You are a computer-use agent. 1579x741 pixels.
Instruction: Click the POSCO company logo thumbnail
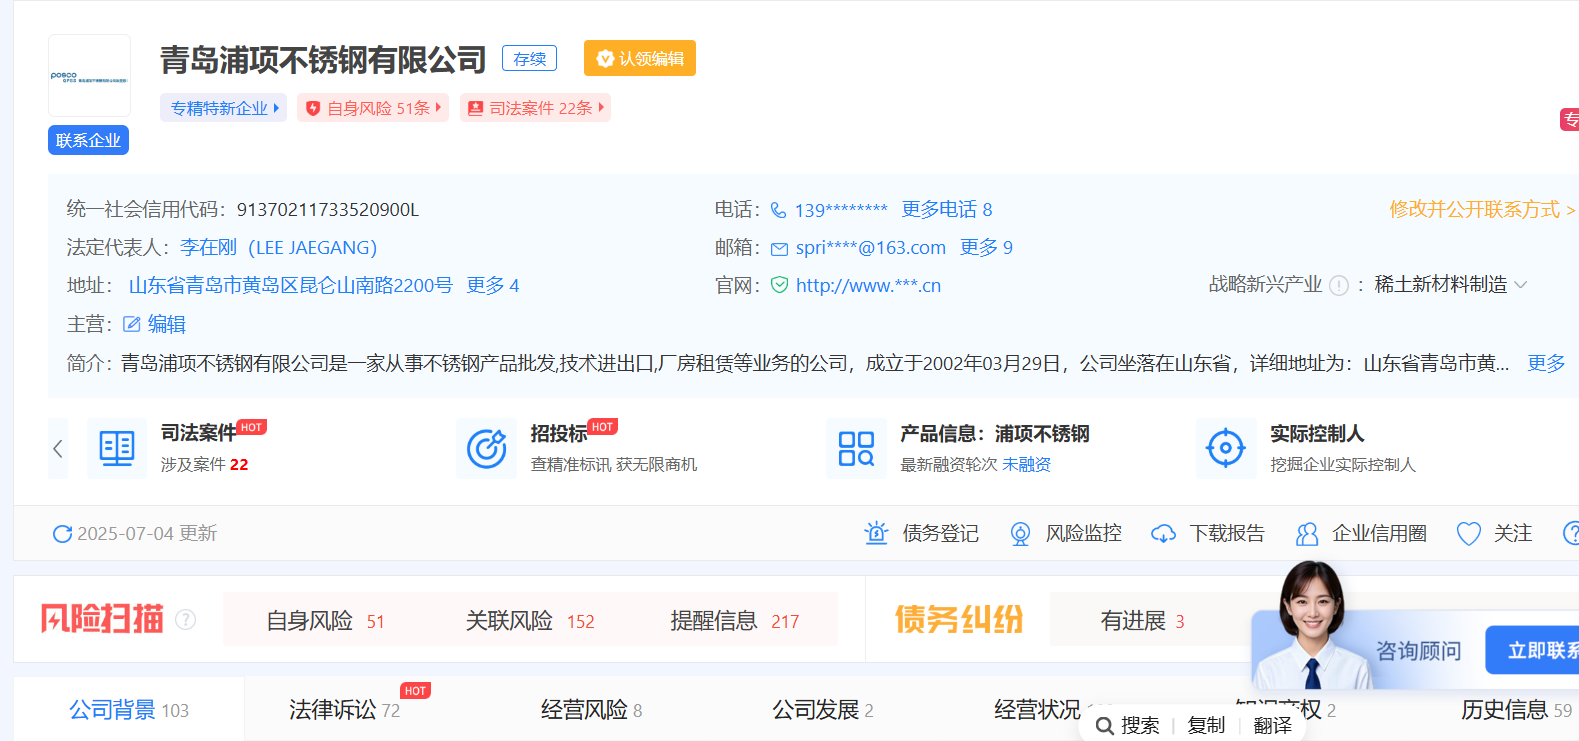click(x=89, y=76)
